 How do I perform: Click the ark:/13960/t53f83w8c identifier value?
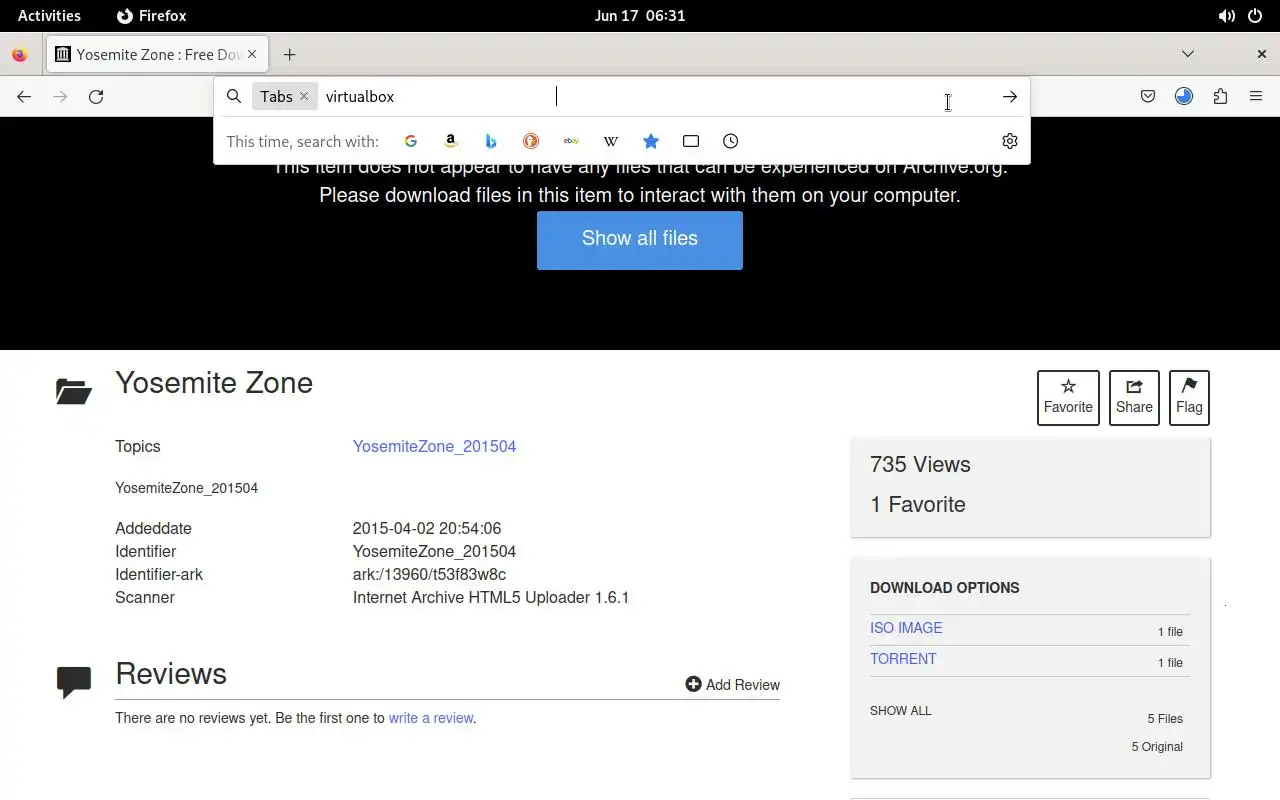[429, 575]
